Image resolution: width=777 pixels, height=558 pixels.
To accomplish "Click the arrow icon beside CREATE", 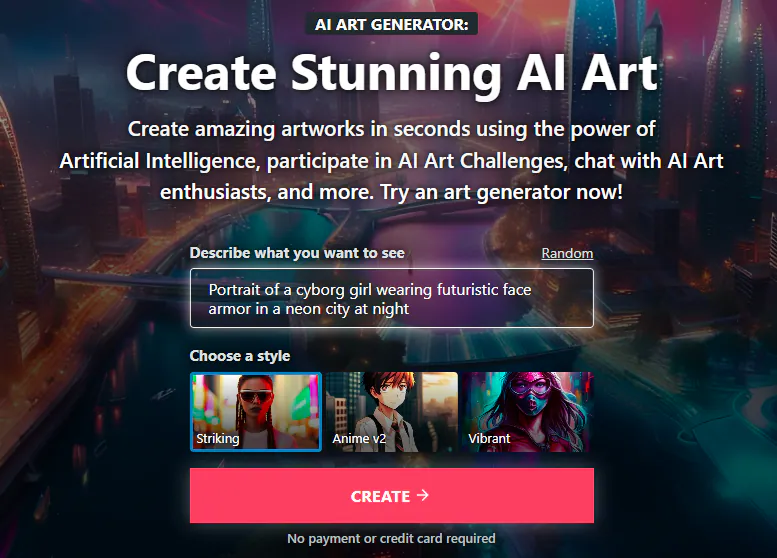I will coord(423,495).
